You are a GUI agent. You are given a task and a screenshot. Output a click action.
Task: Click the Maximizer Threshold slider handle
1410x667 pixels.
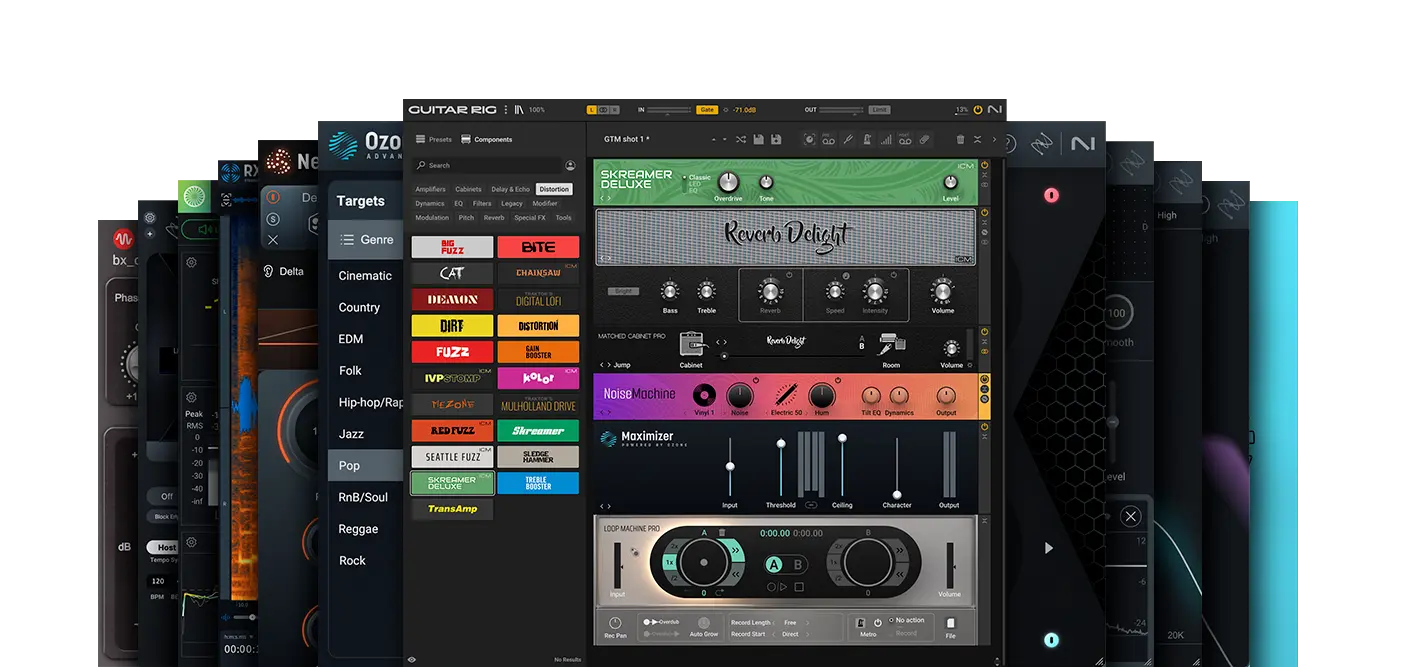[781, 443]
